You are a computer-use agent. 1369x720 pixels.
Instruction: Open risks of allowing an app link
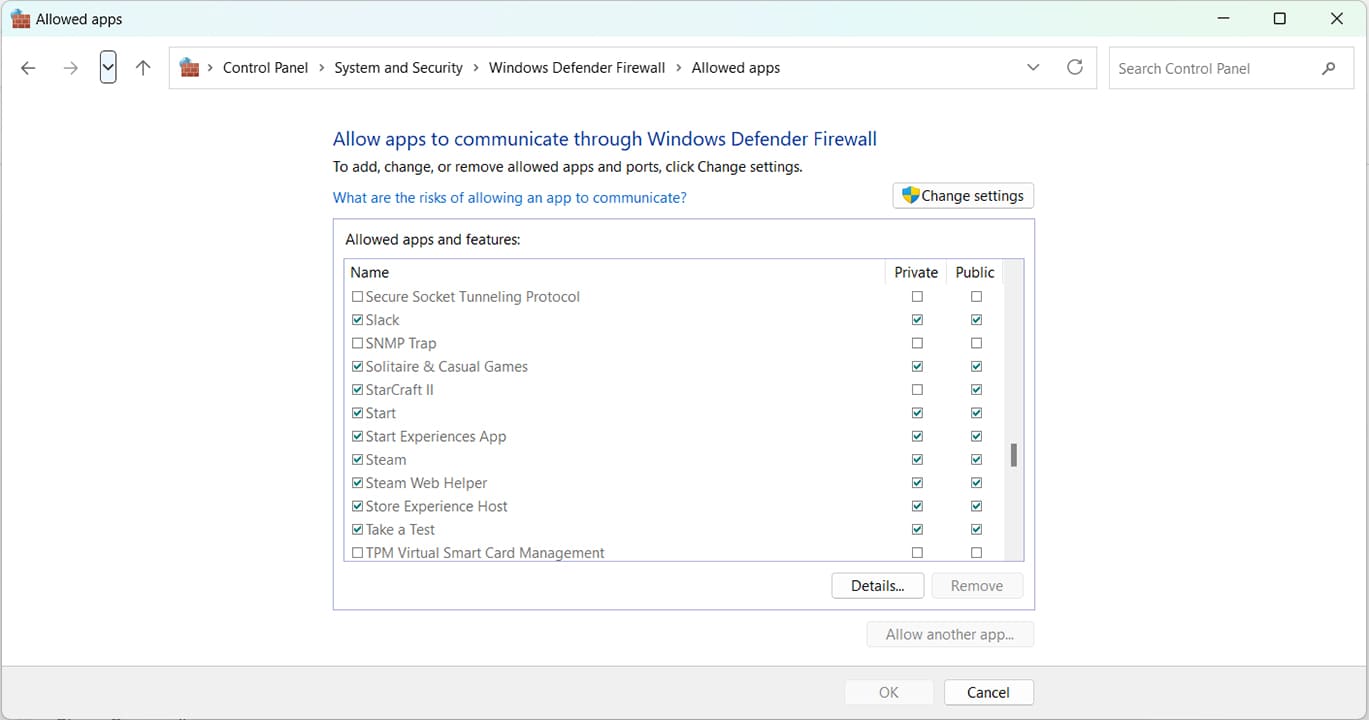tap(509, 198)
